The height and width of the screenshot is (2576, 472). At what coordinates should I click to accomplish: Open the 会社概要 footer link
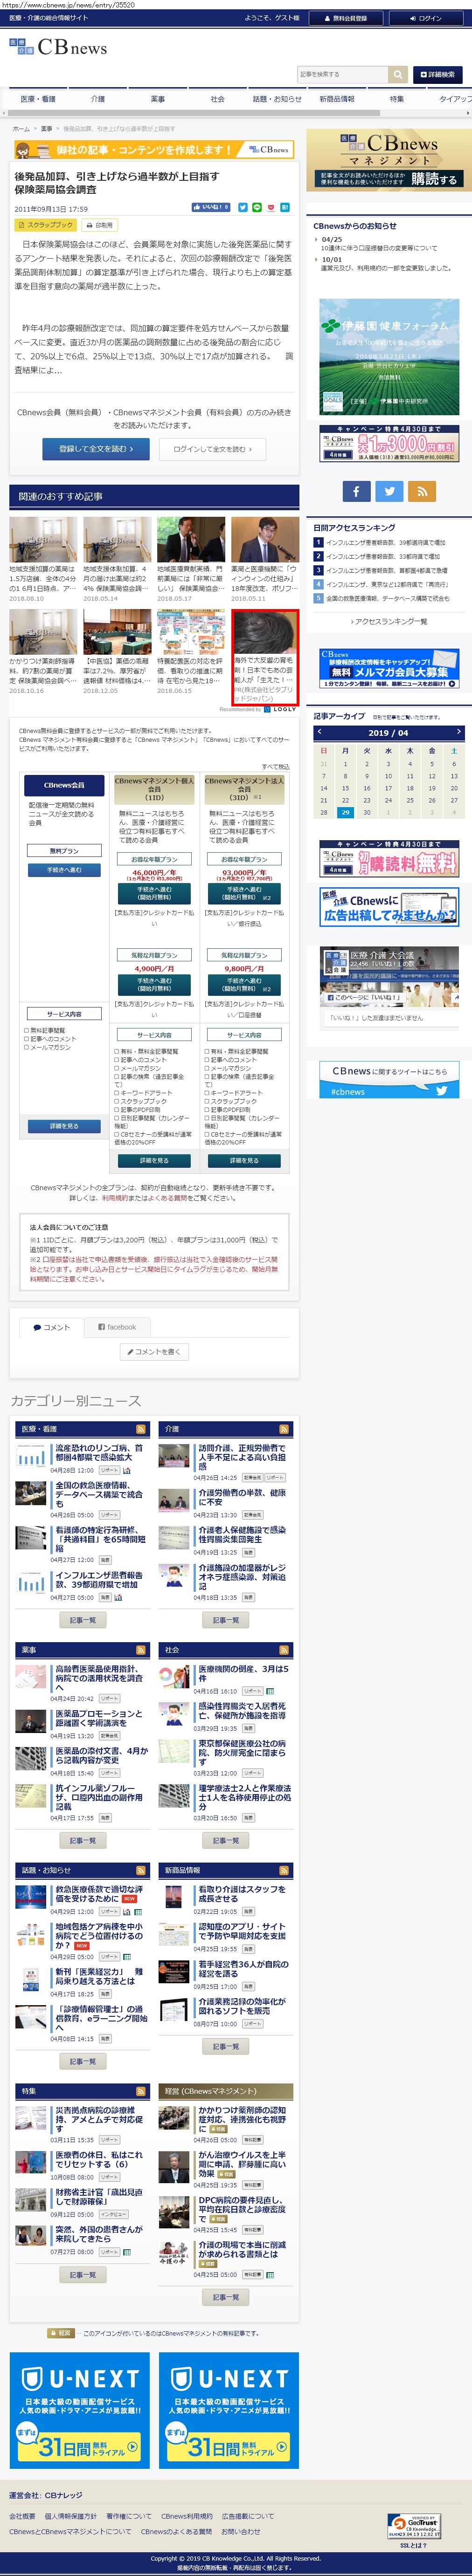click(22, 2516)
